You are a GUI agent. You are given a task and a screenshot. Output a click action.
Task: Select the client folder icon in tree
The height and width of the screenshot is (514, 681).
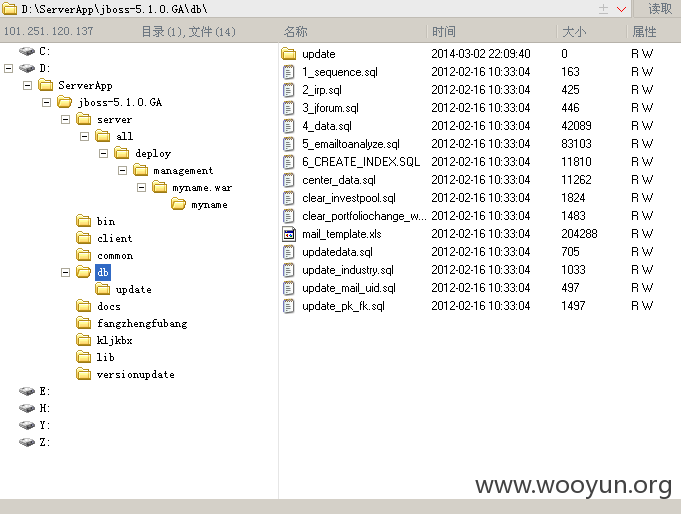pos(83,238)
